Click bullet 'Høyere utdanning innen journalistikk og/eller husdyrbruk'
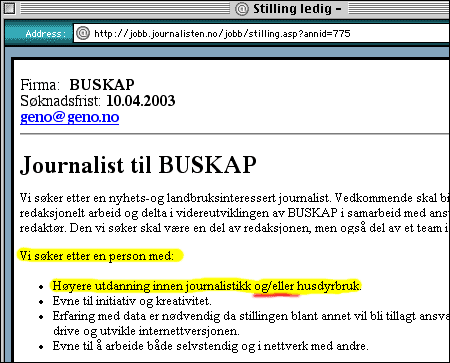450x363 pixels. pyautogui.click(x=207, y=286)
